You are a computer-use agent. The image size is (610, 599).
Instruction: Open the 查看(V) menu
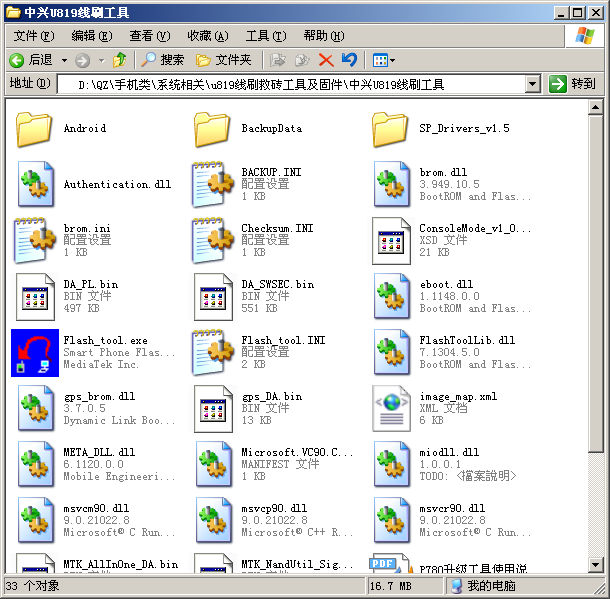(x=150, y=36)
